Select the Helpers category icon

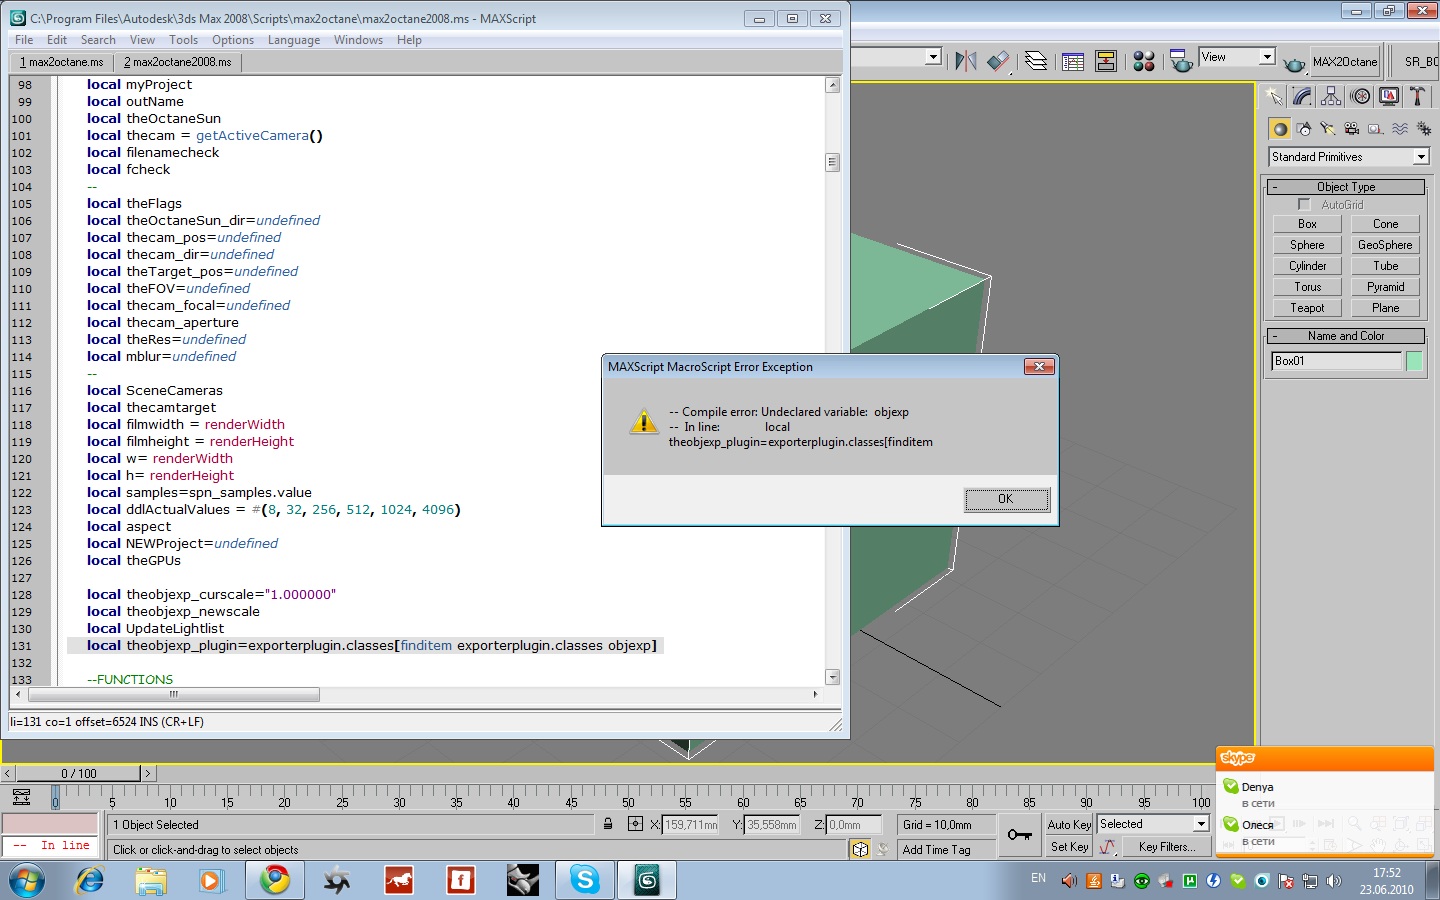(1376, 129)
